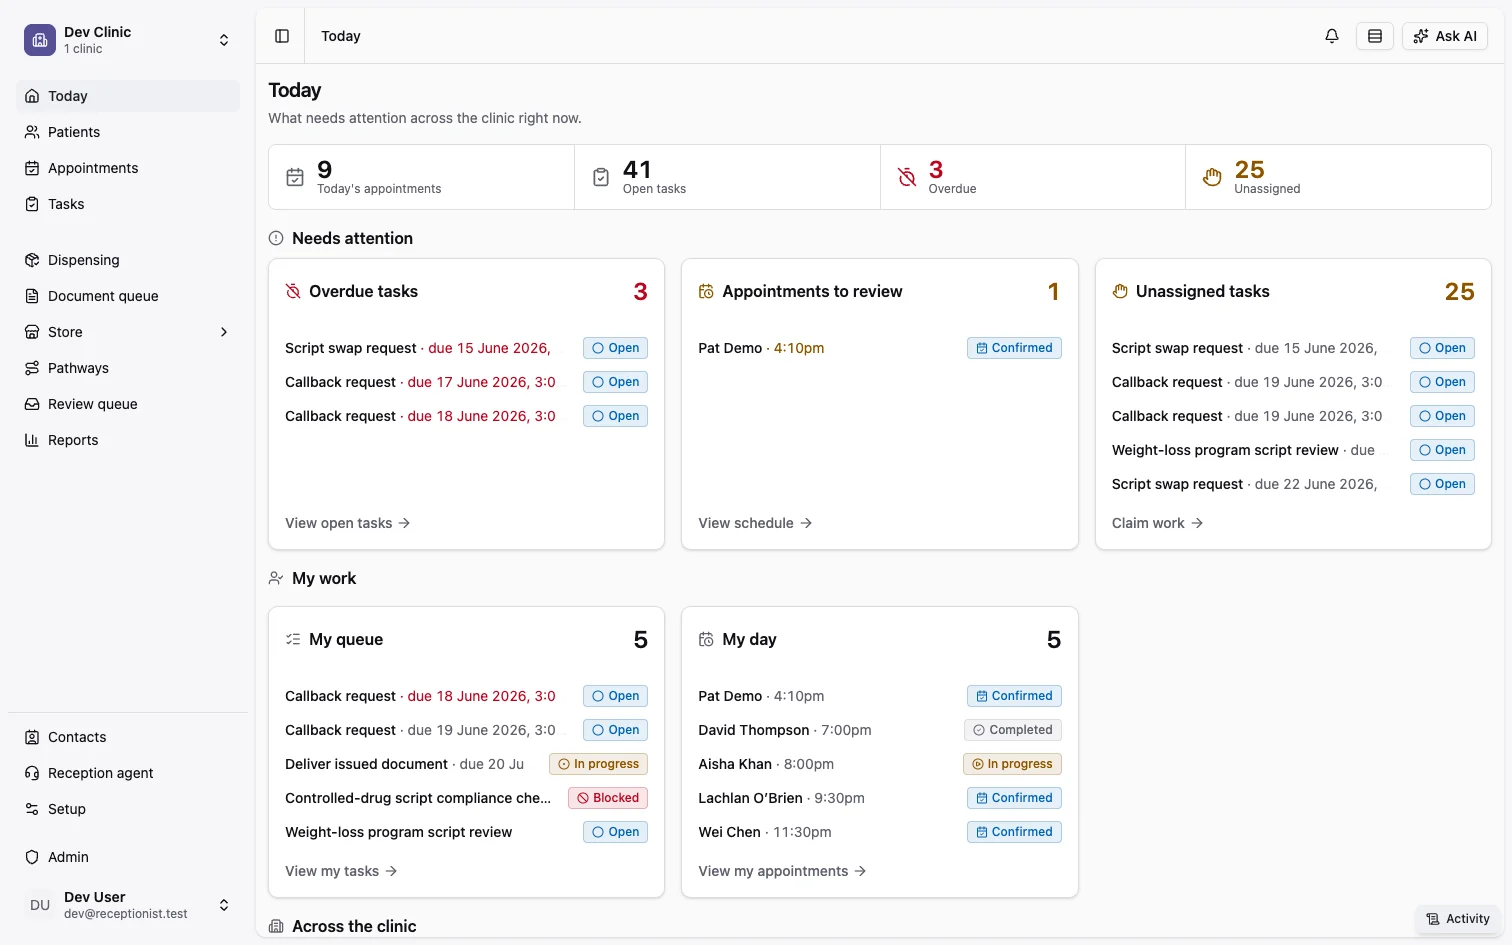Click Pat Demo 4:10pm in Appointments to review
The image size is (1512, 945).
761,348
